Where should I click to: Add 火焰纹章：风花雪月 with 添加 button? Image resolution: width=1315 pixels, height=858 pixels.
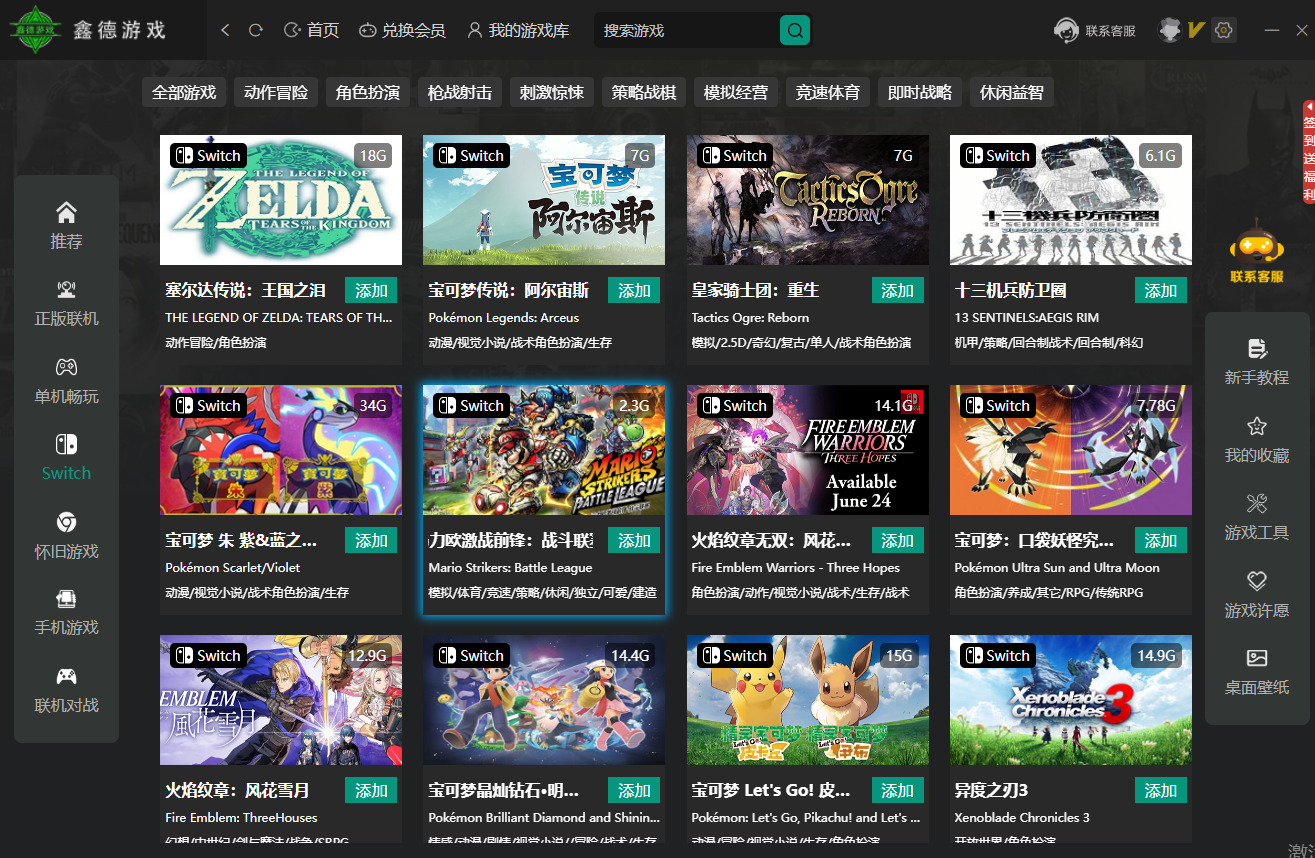371,791
